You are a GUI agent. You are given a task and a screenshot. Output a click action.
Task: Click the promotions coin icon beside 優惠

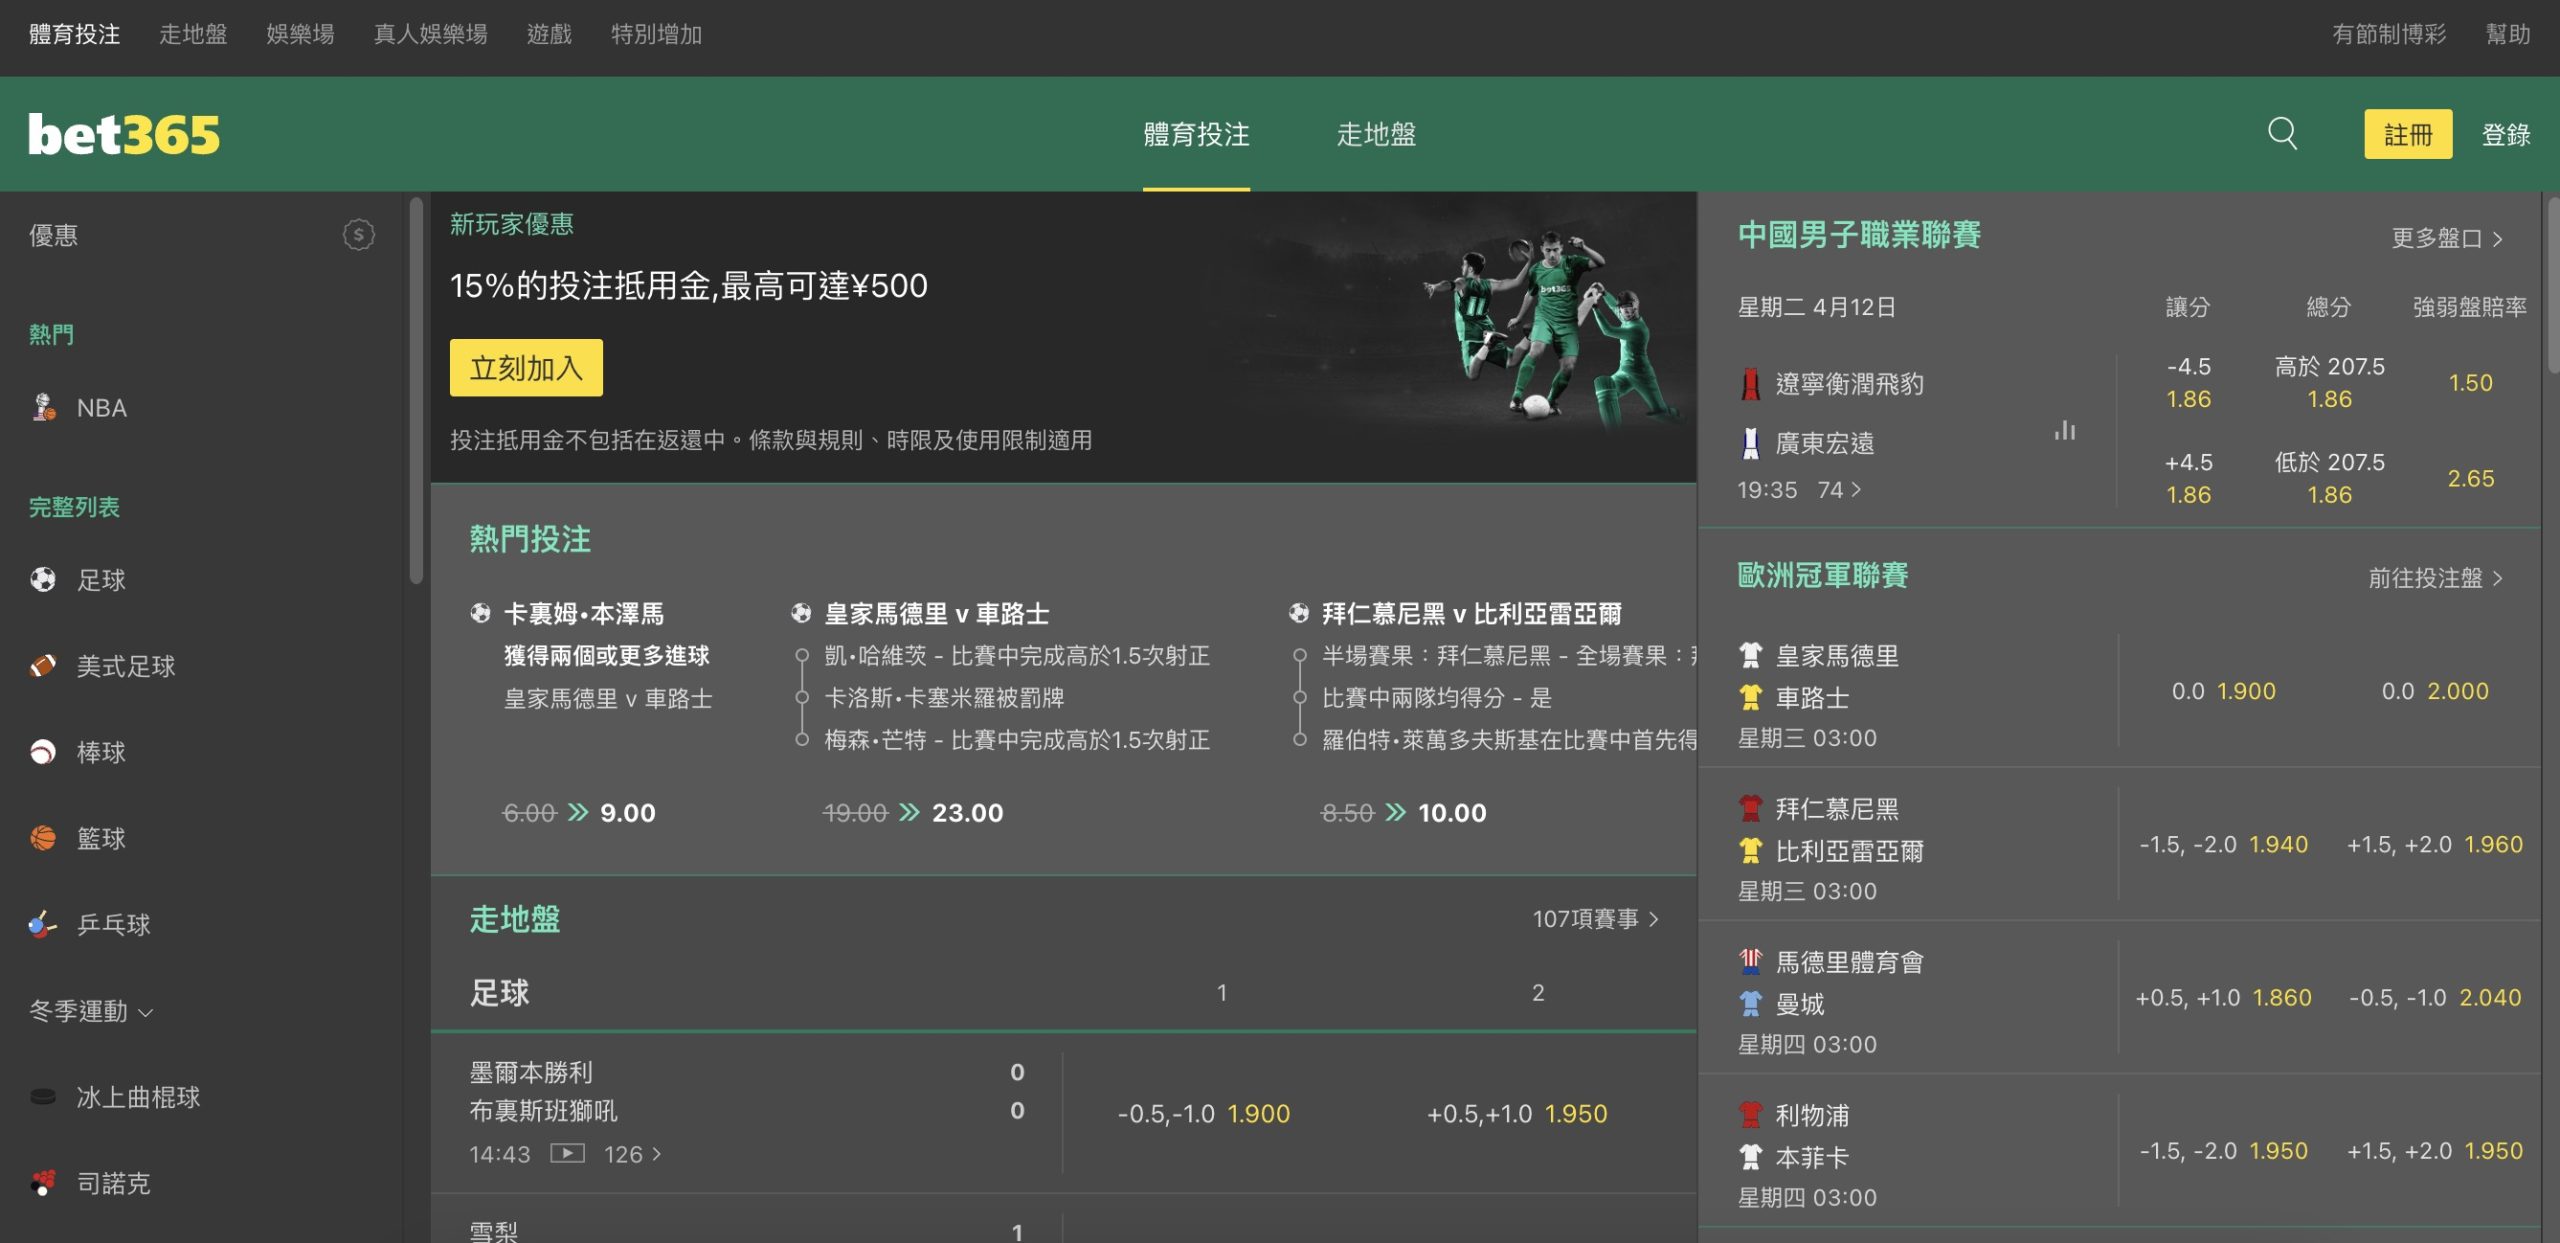[358, 235]
